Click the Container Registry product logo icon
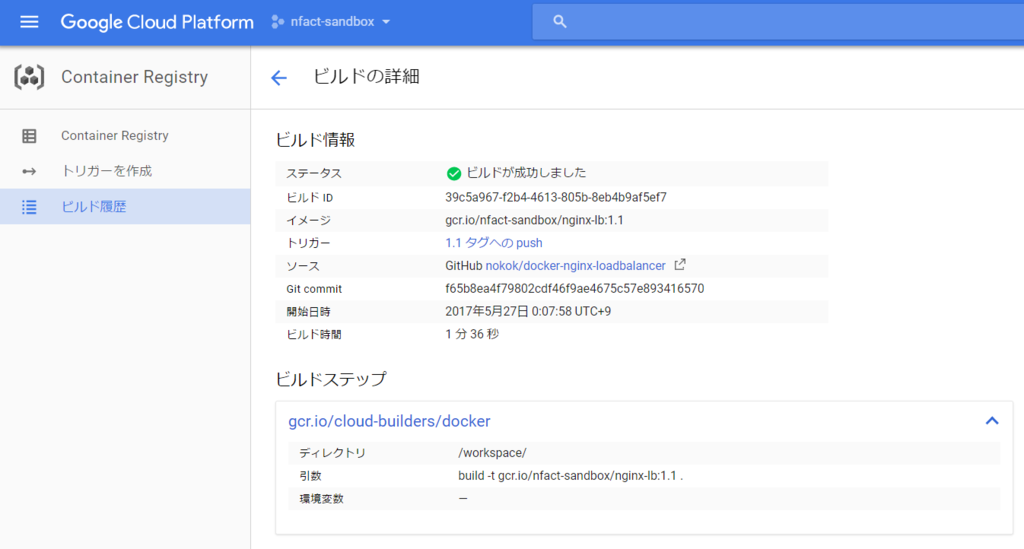Screen dimensions: 1024x549 click(29, 77)
